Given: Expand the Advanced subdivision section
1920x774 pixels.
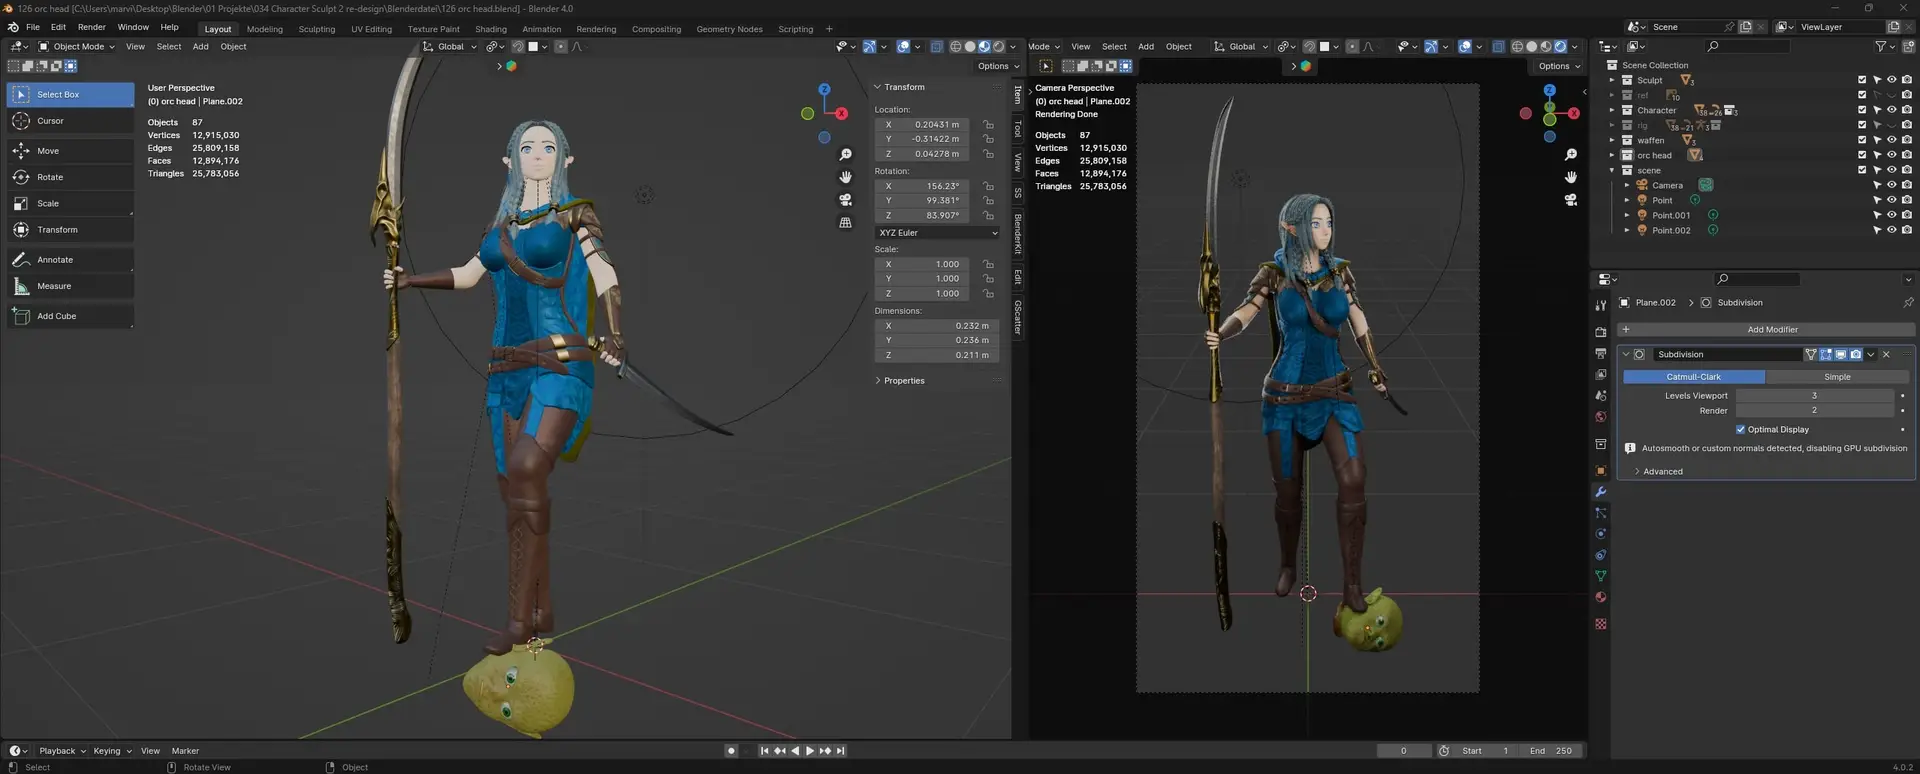Looking at the screenshot, I should click(x=1662, y=472).
